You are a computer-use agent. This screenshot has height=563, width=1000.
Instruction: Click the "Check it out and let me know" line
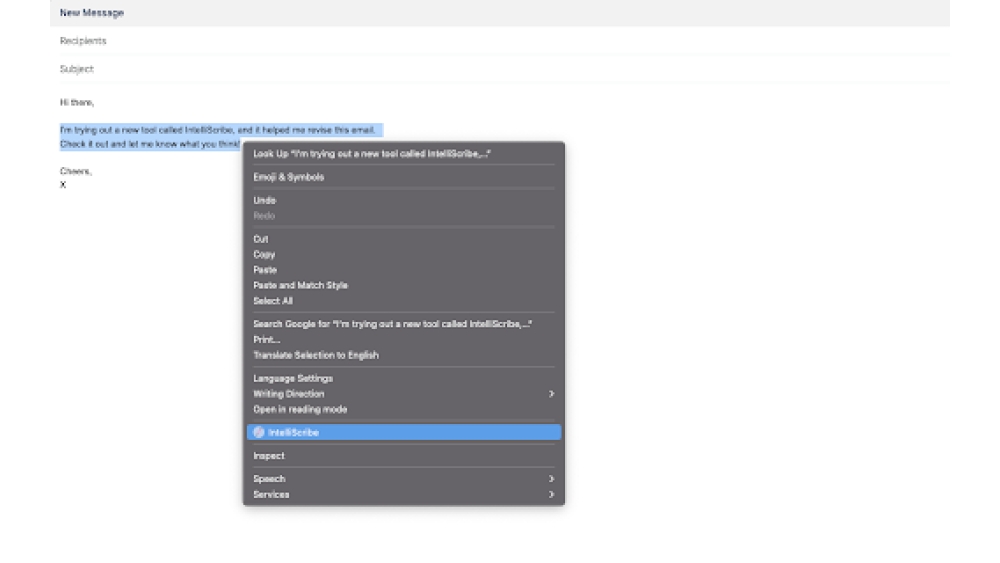click(x=150, y=144)
